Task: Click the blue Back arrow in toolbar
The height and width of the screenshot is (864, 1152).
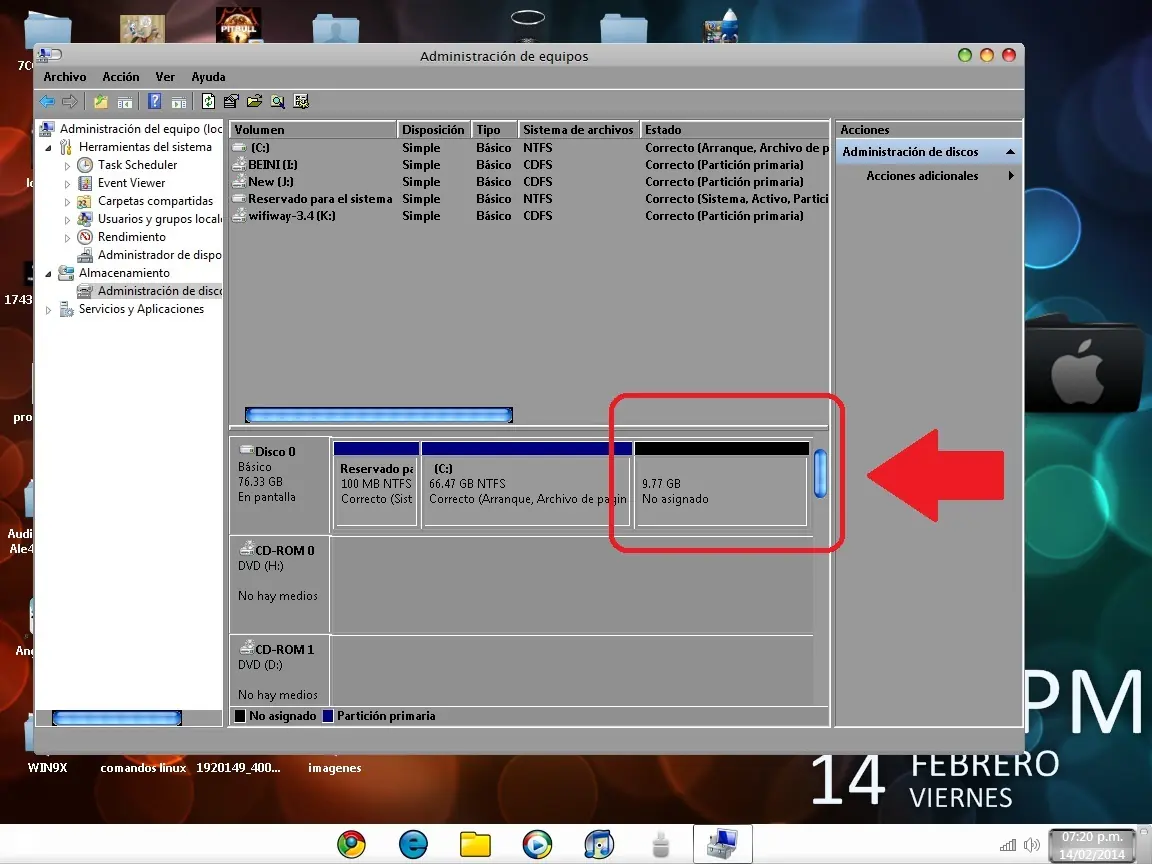Action: coord(47,101)
